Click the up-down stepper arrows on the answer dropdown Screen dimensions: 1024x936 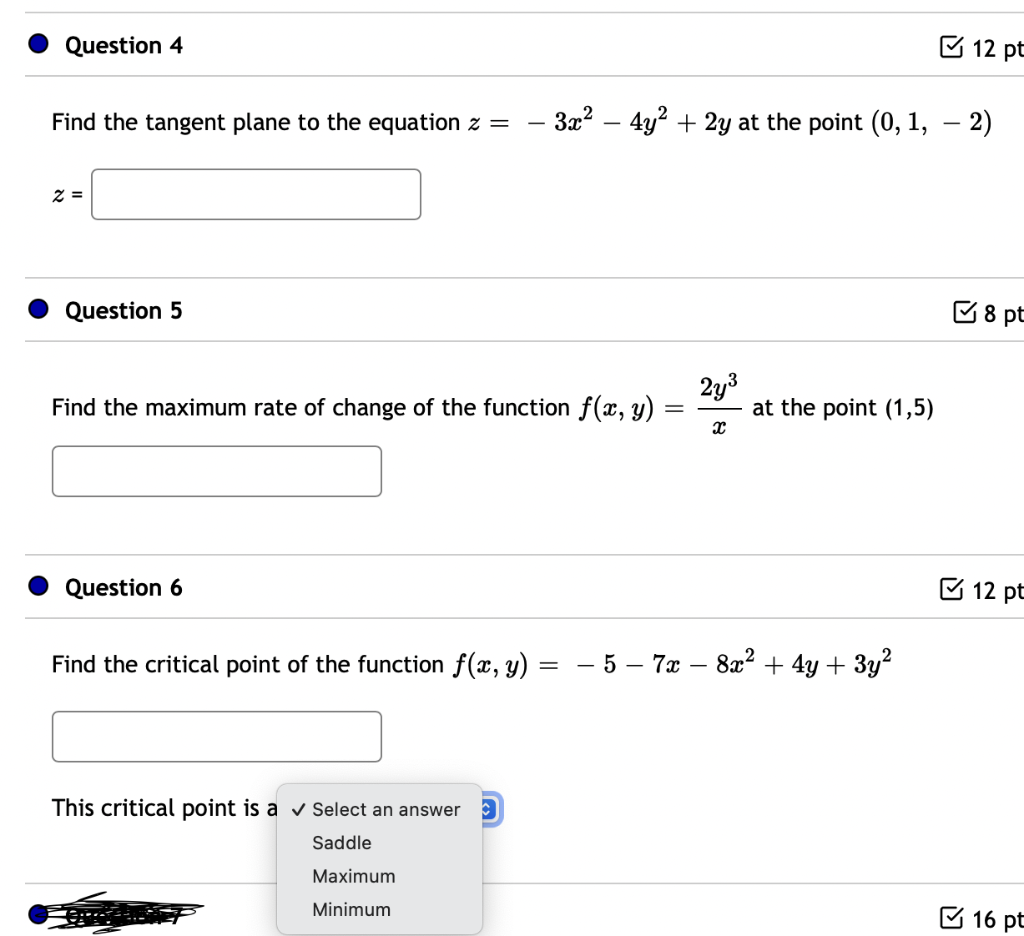[x=487, y=809]
